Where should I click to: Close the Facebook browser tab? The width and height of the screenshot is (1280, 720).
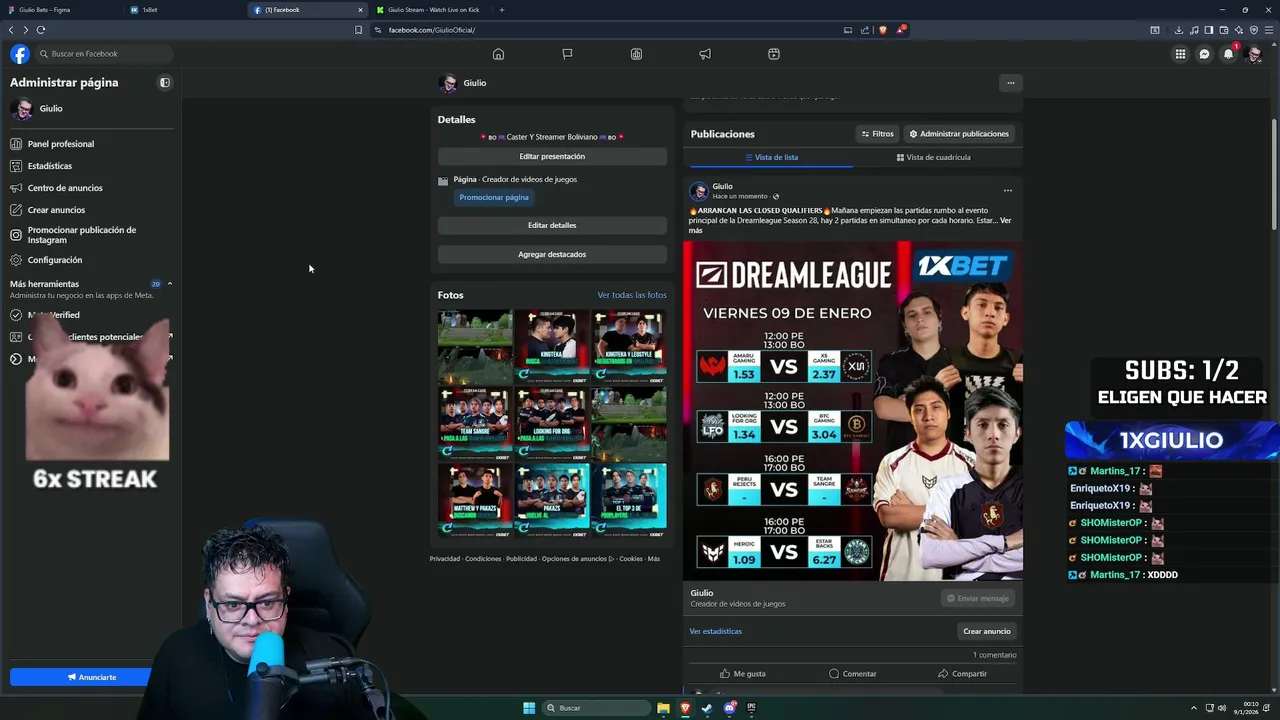click(360, 10)
